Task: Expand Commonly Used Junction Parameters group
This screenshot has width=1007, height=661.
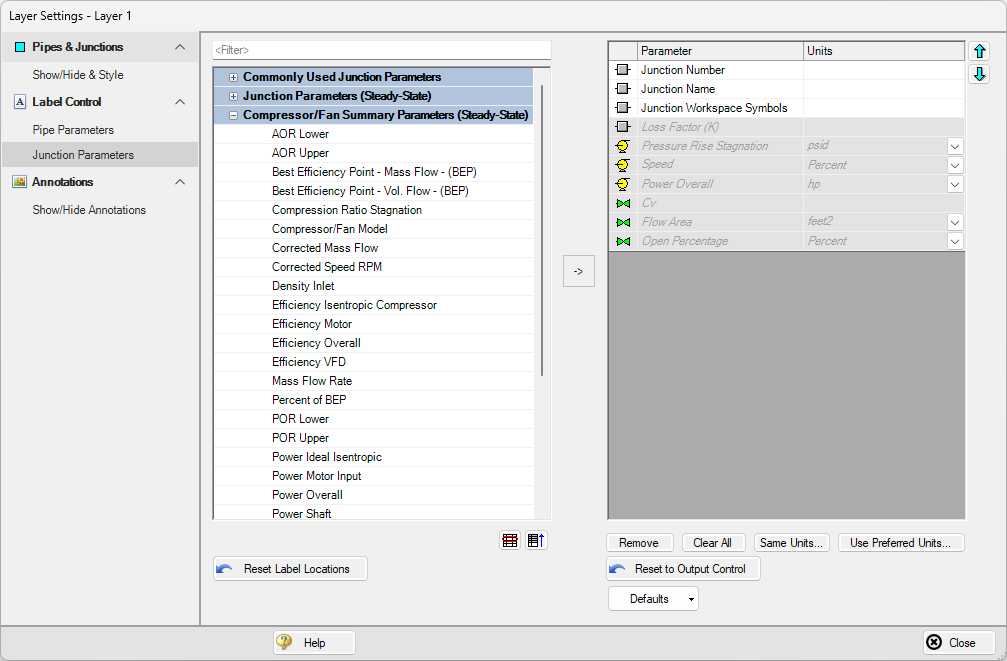Action: tap(233, 77)
